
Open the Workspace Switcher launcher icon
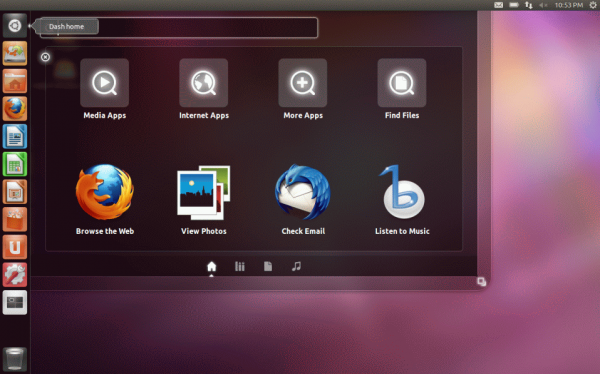click(x=15, y=302)
